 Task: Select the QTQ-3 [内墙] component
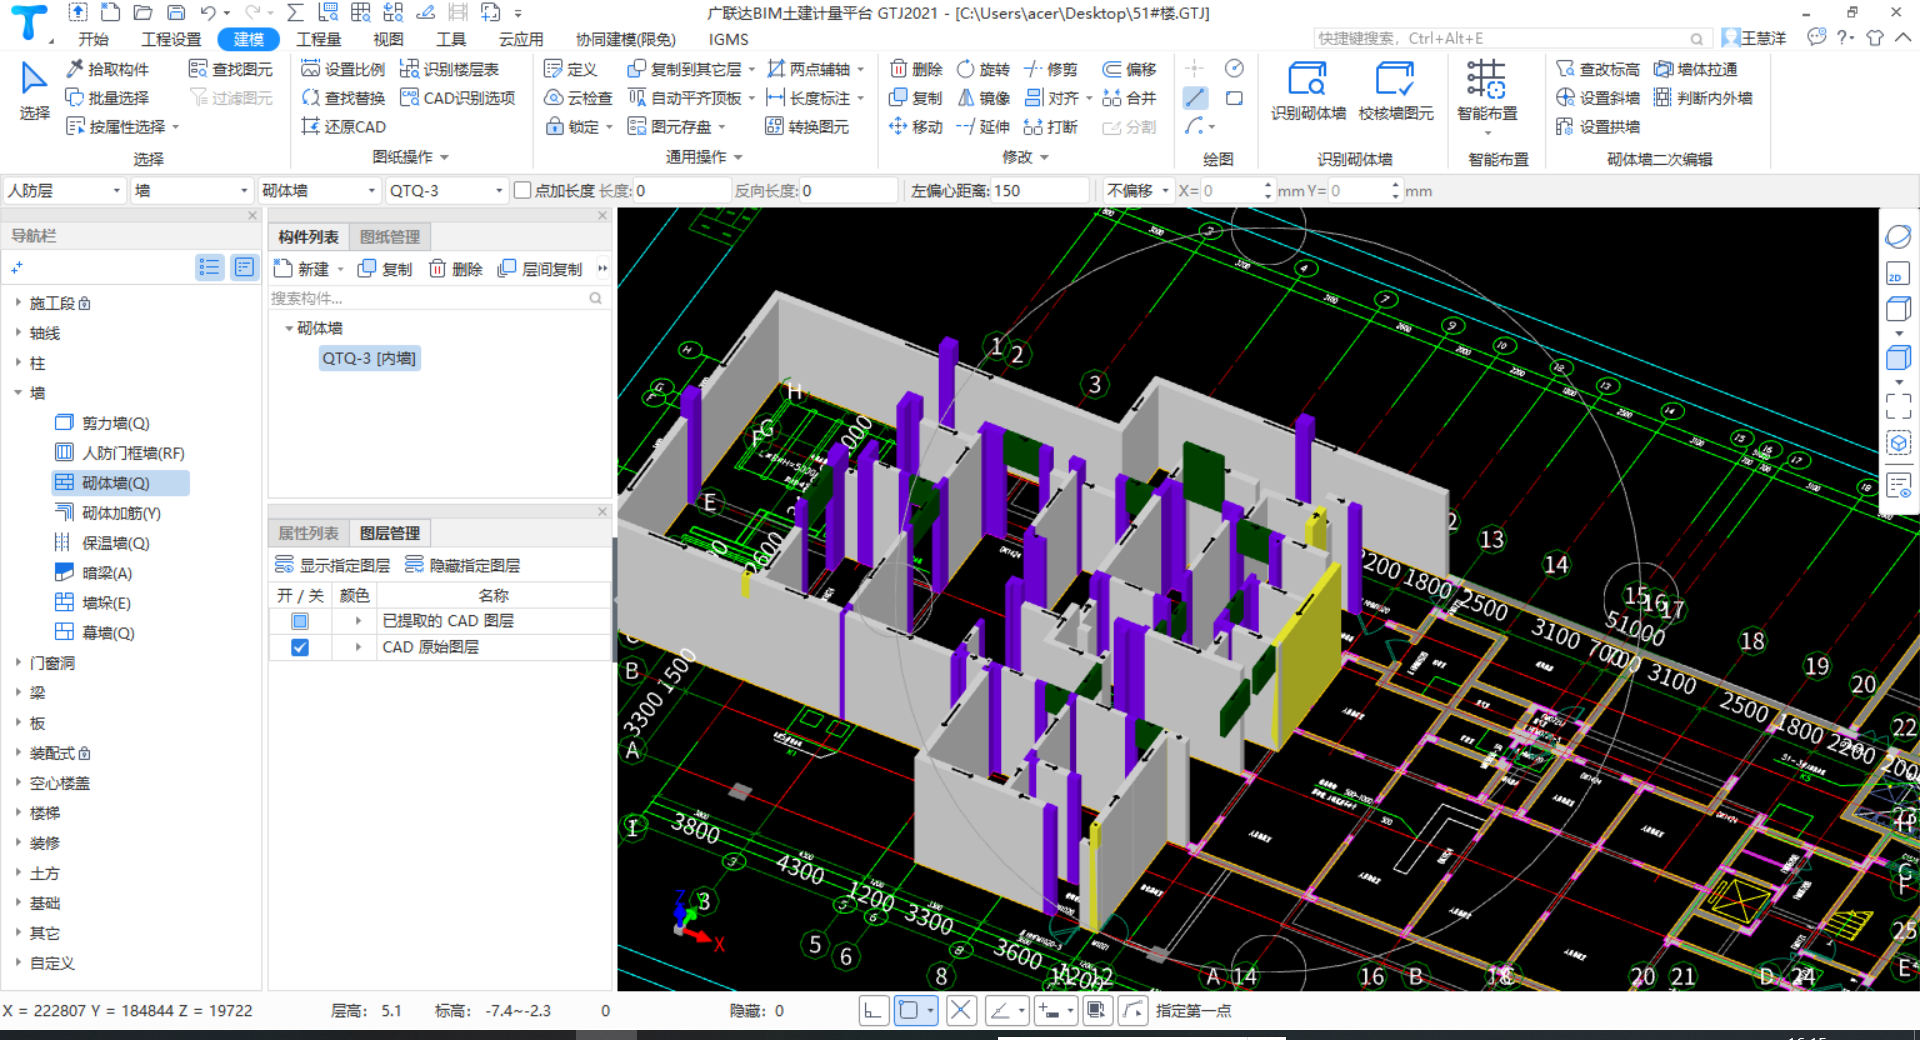click(369, 358)
